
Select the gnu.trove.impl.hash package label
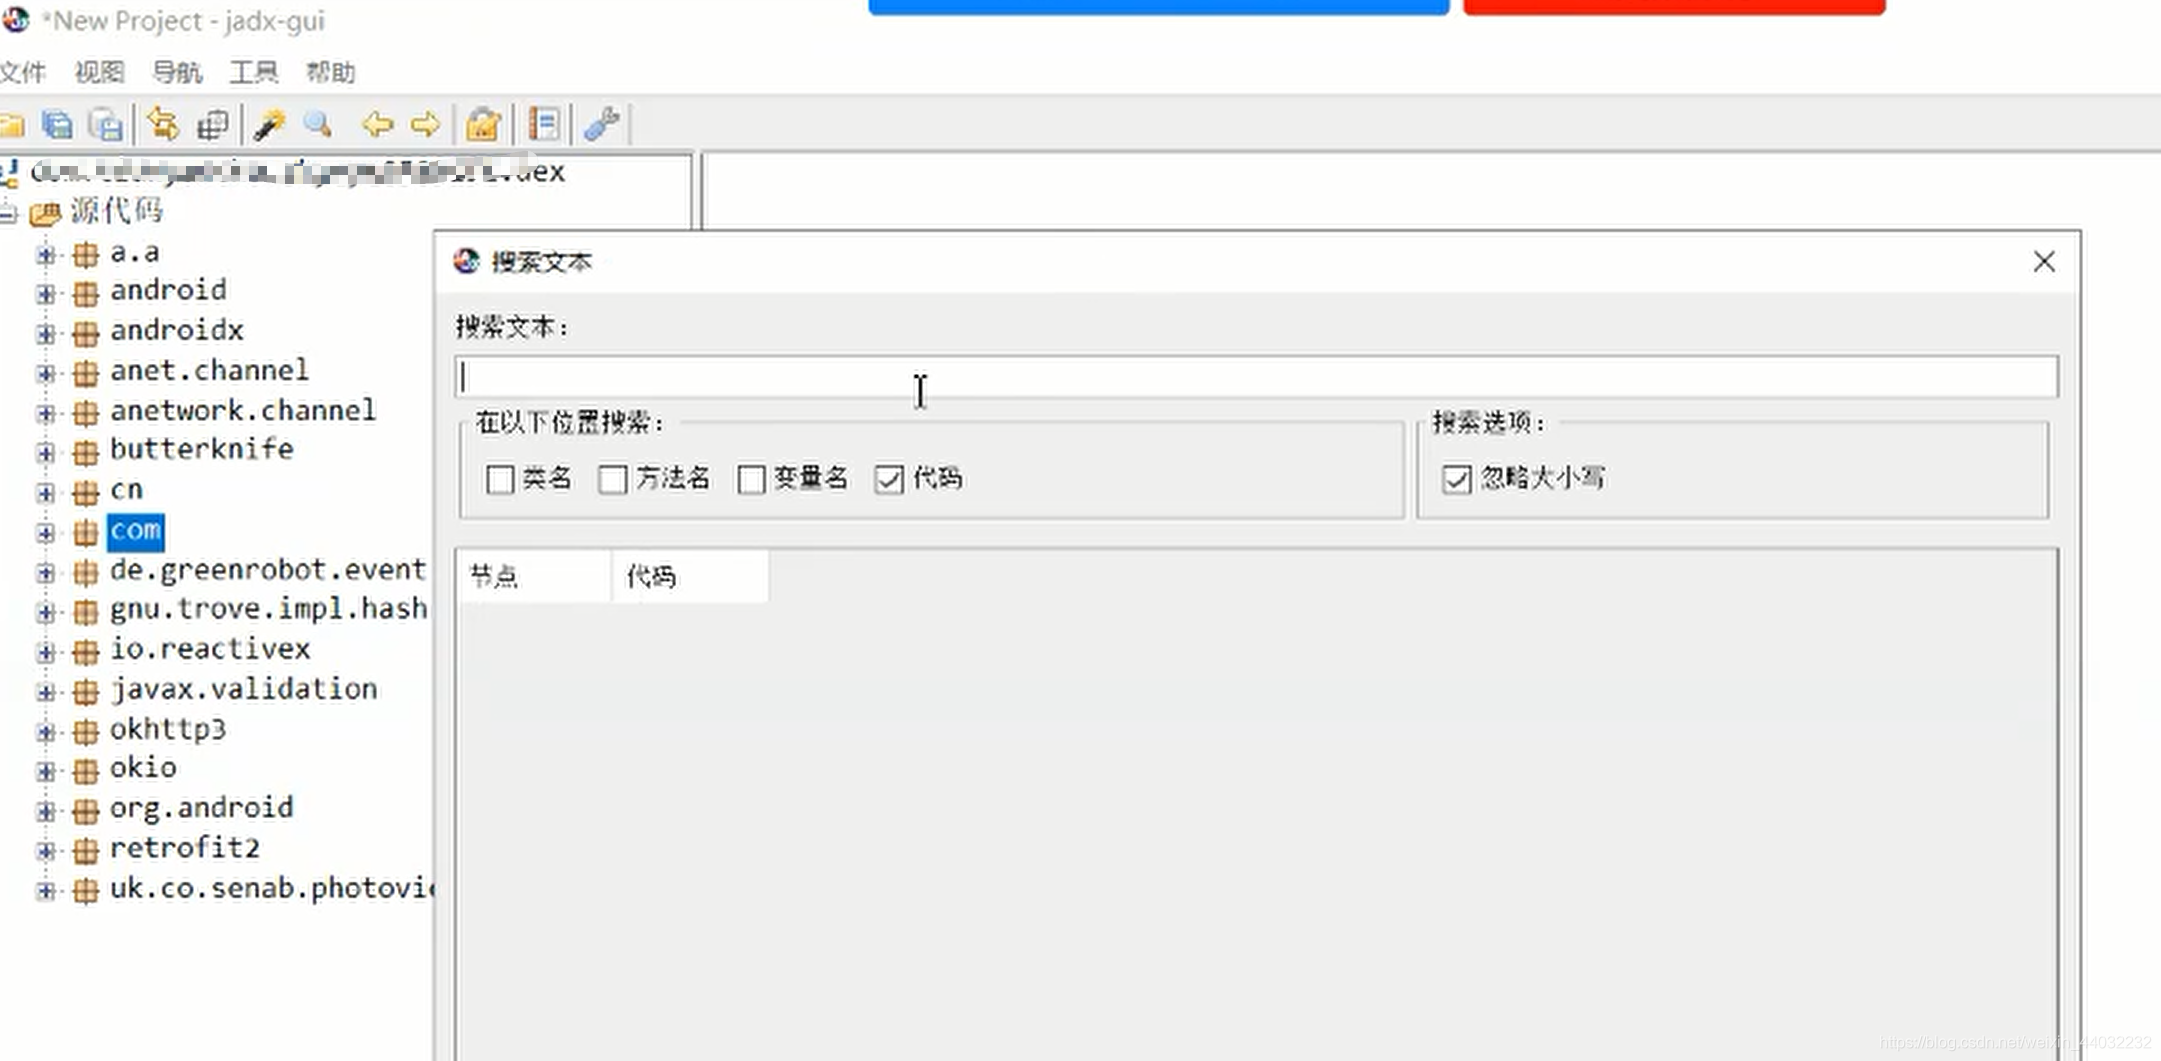click(x=269, y=609)
